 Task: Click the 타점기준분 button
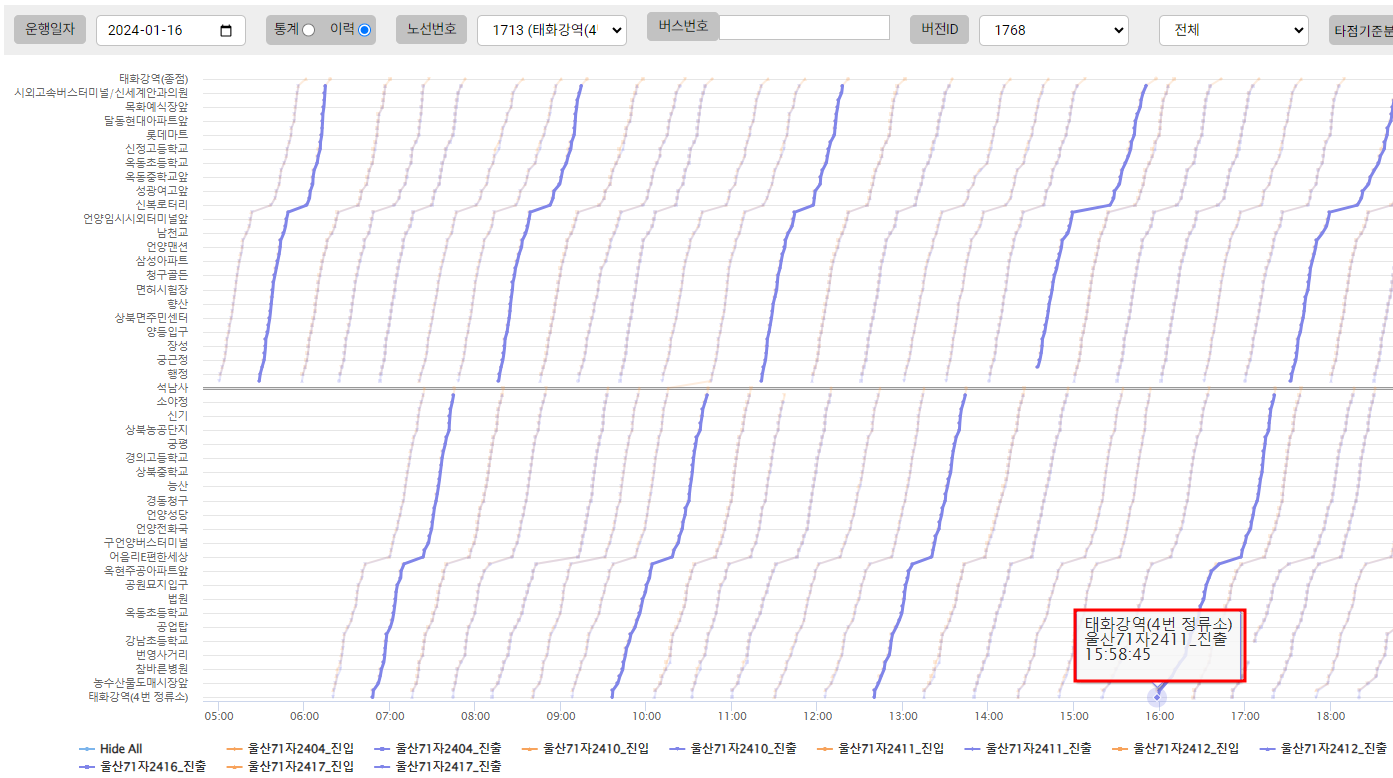coord(1362,30)
